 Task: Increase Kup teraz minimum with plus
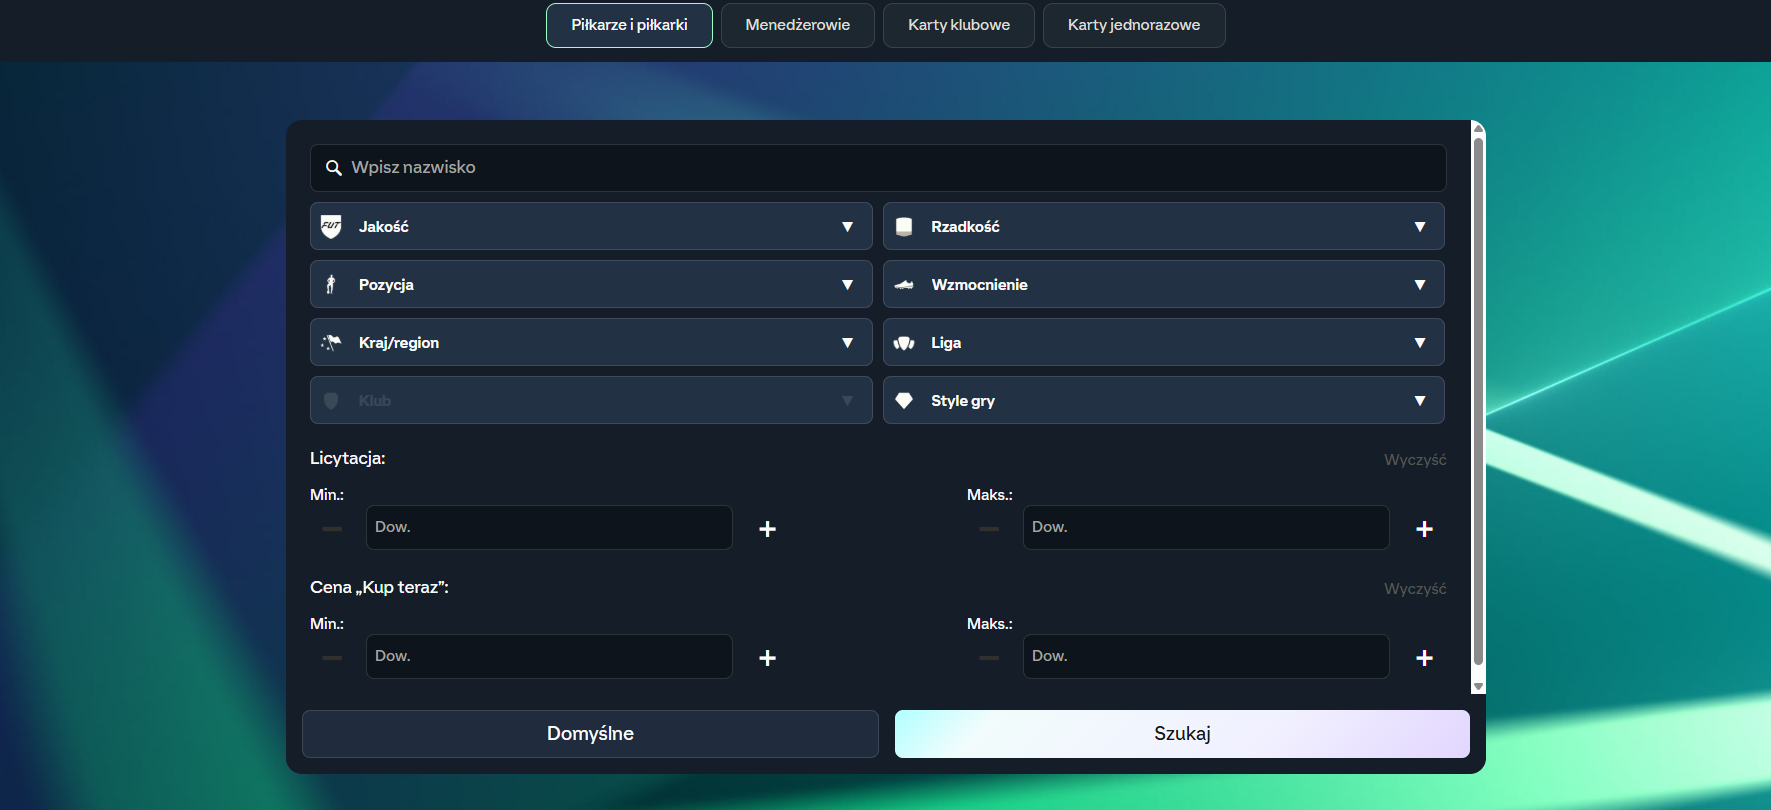(768, 658)
